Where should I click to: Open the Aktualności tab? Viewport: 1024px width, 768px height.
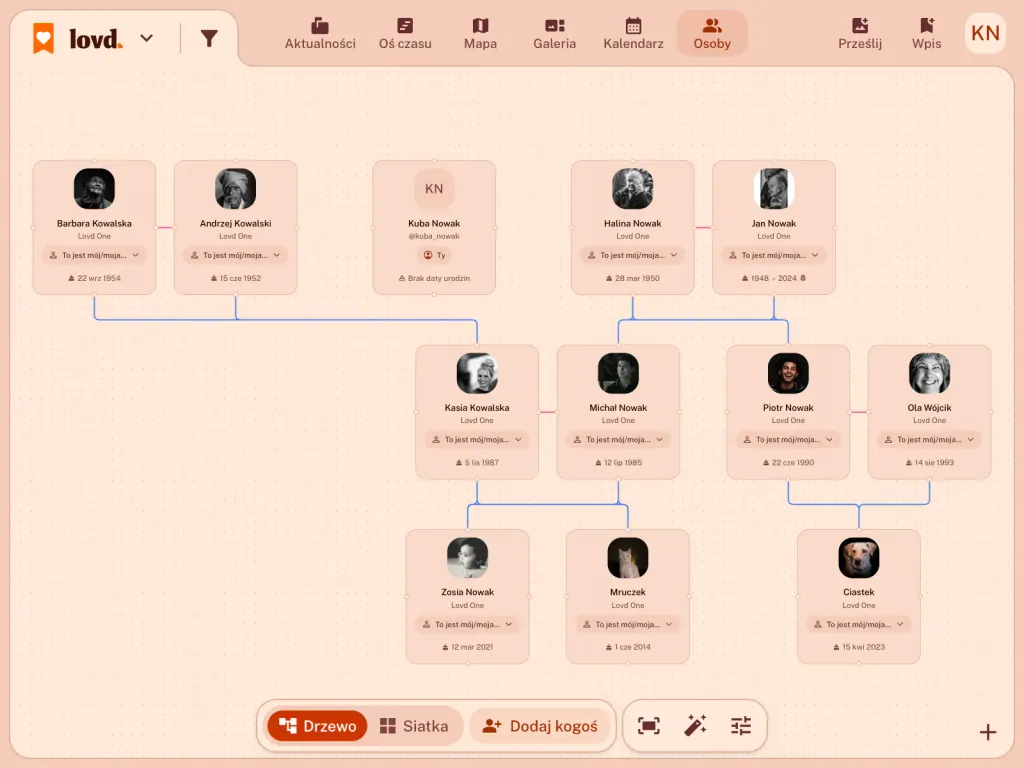pos(320,34)
